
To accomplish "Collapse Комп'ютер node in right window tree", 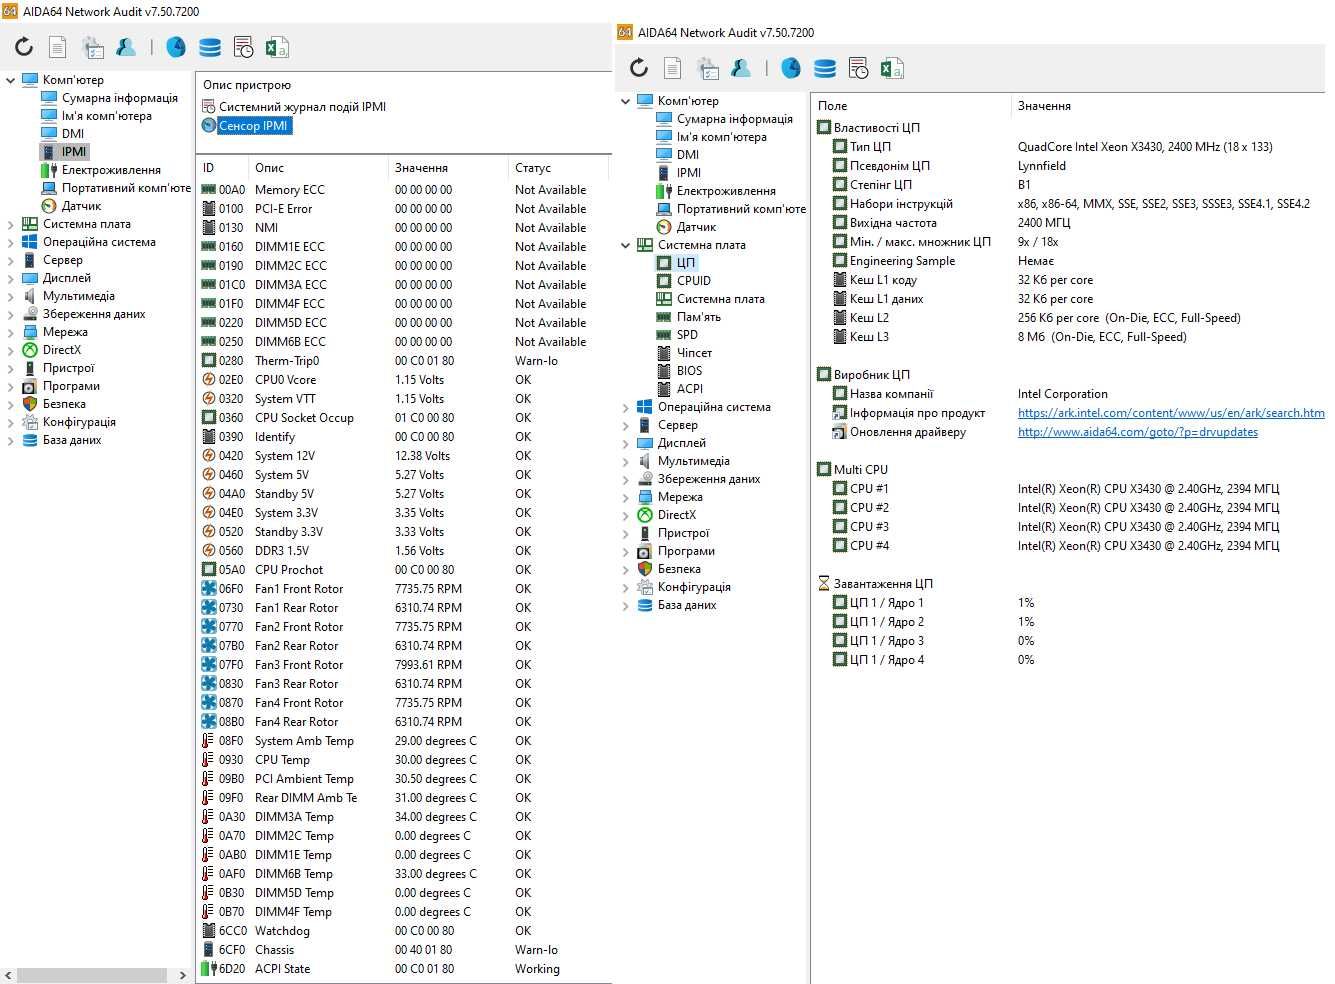I will pos(626,101).
